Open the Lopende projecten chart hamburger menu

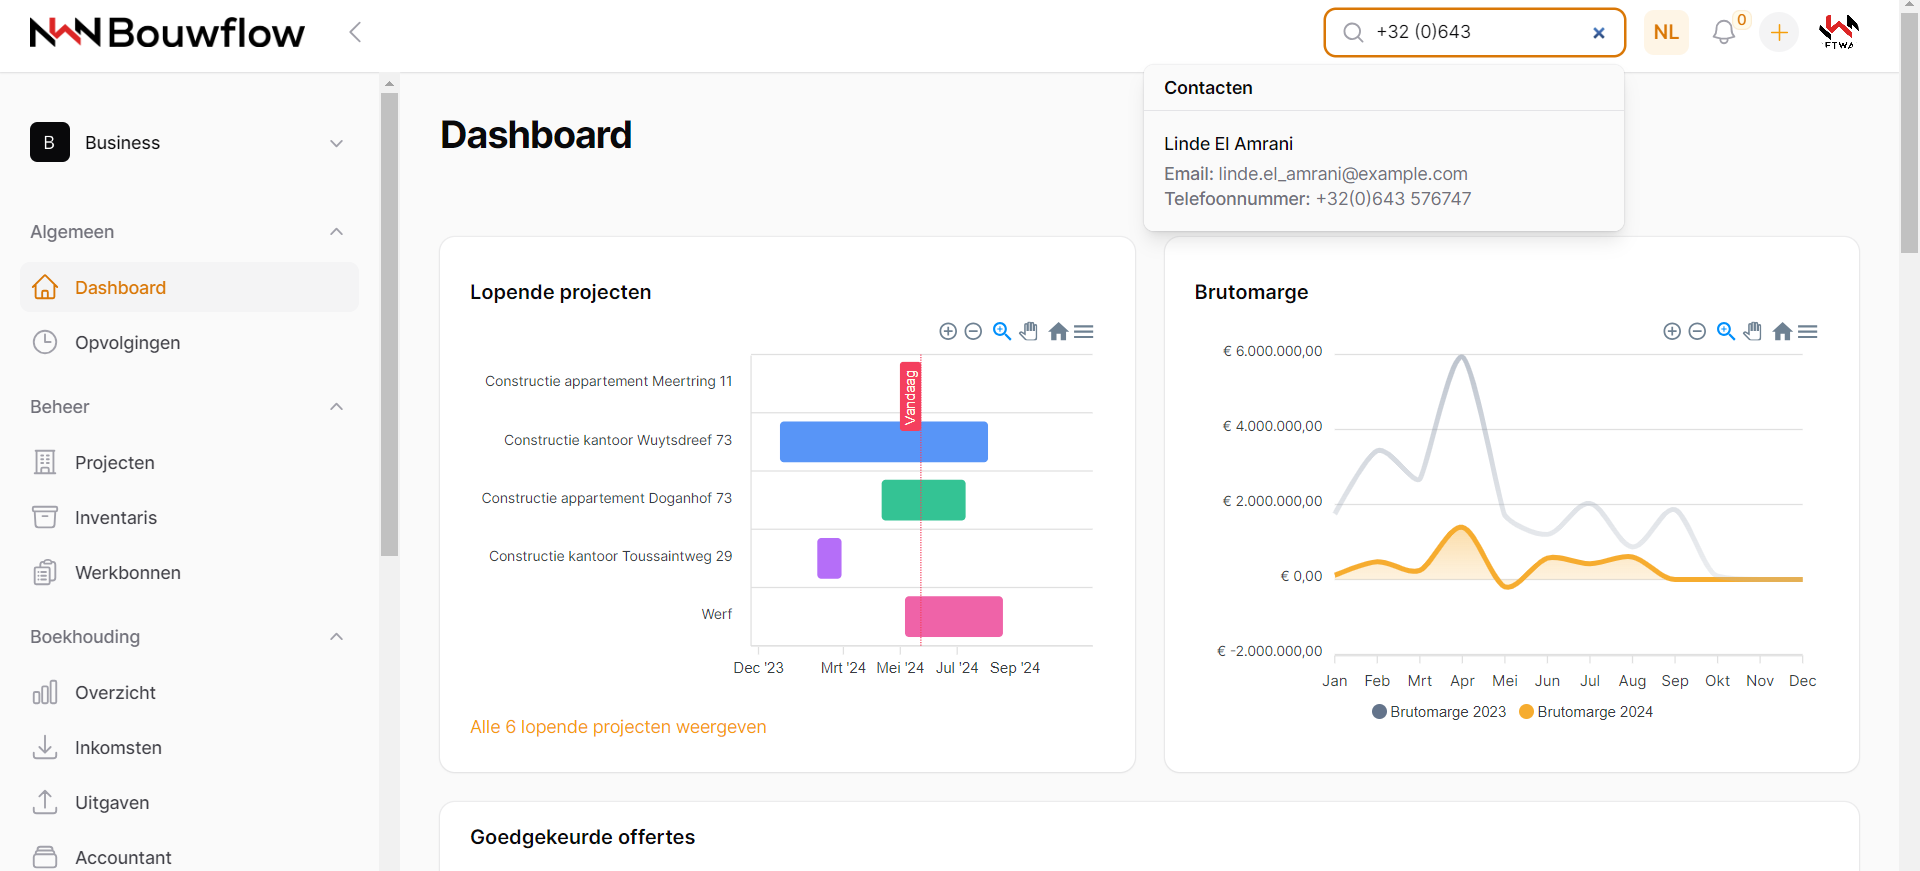click(x=1084, y=331)
